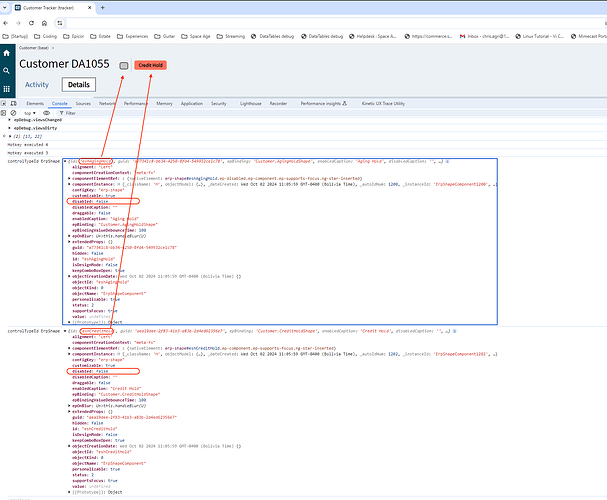Image resolution: width=607 pixels, height=500 pixels.
Task: Open the Space Age bookmarks folder
Action: (x=196, y=36)
